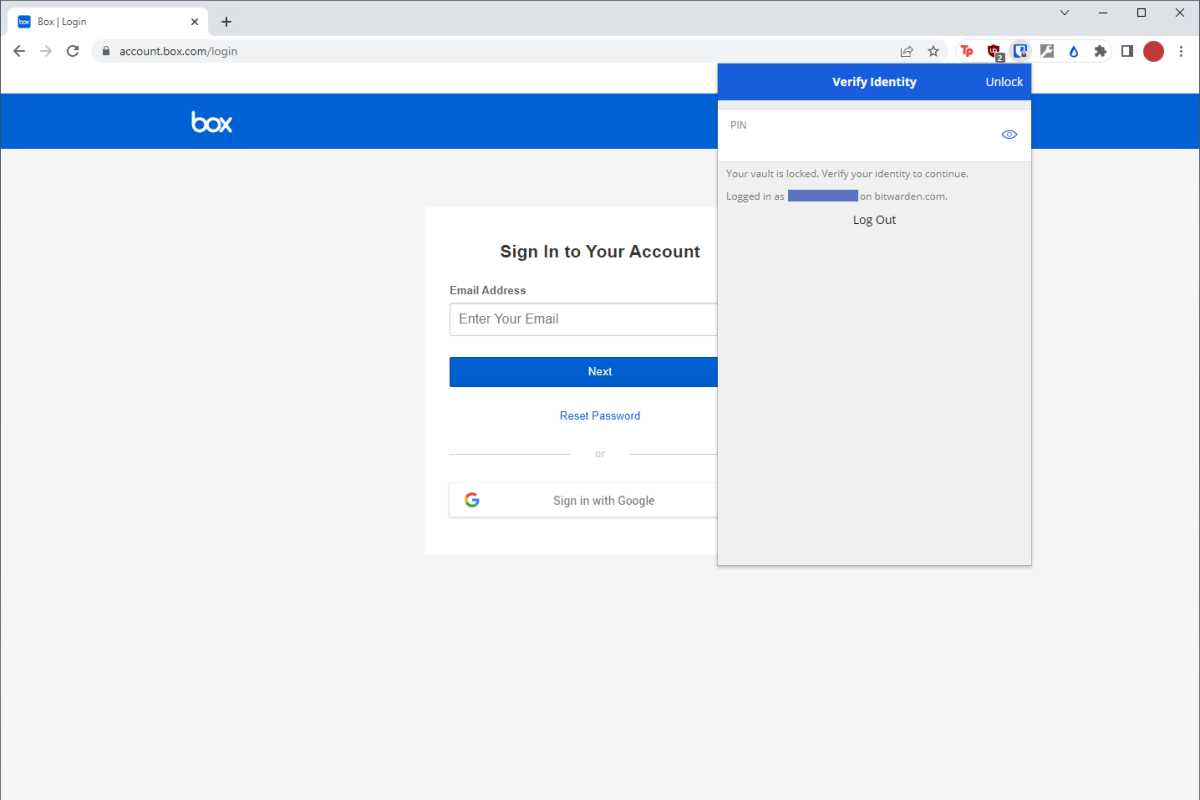The height and width of the screenshot is (800, 1200).
Task: Click the water drop extension icon
Action: click(1072, 50)
